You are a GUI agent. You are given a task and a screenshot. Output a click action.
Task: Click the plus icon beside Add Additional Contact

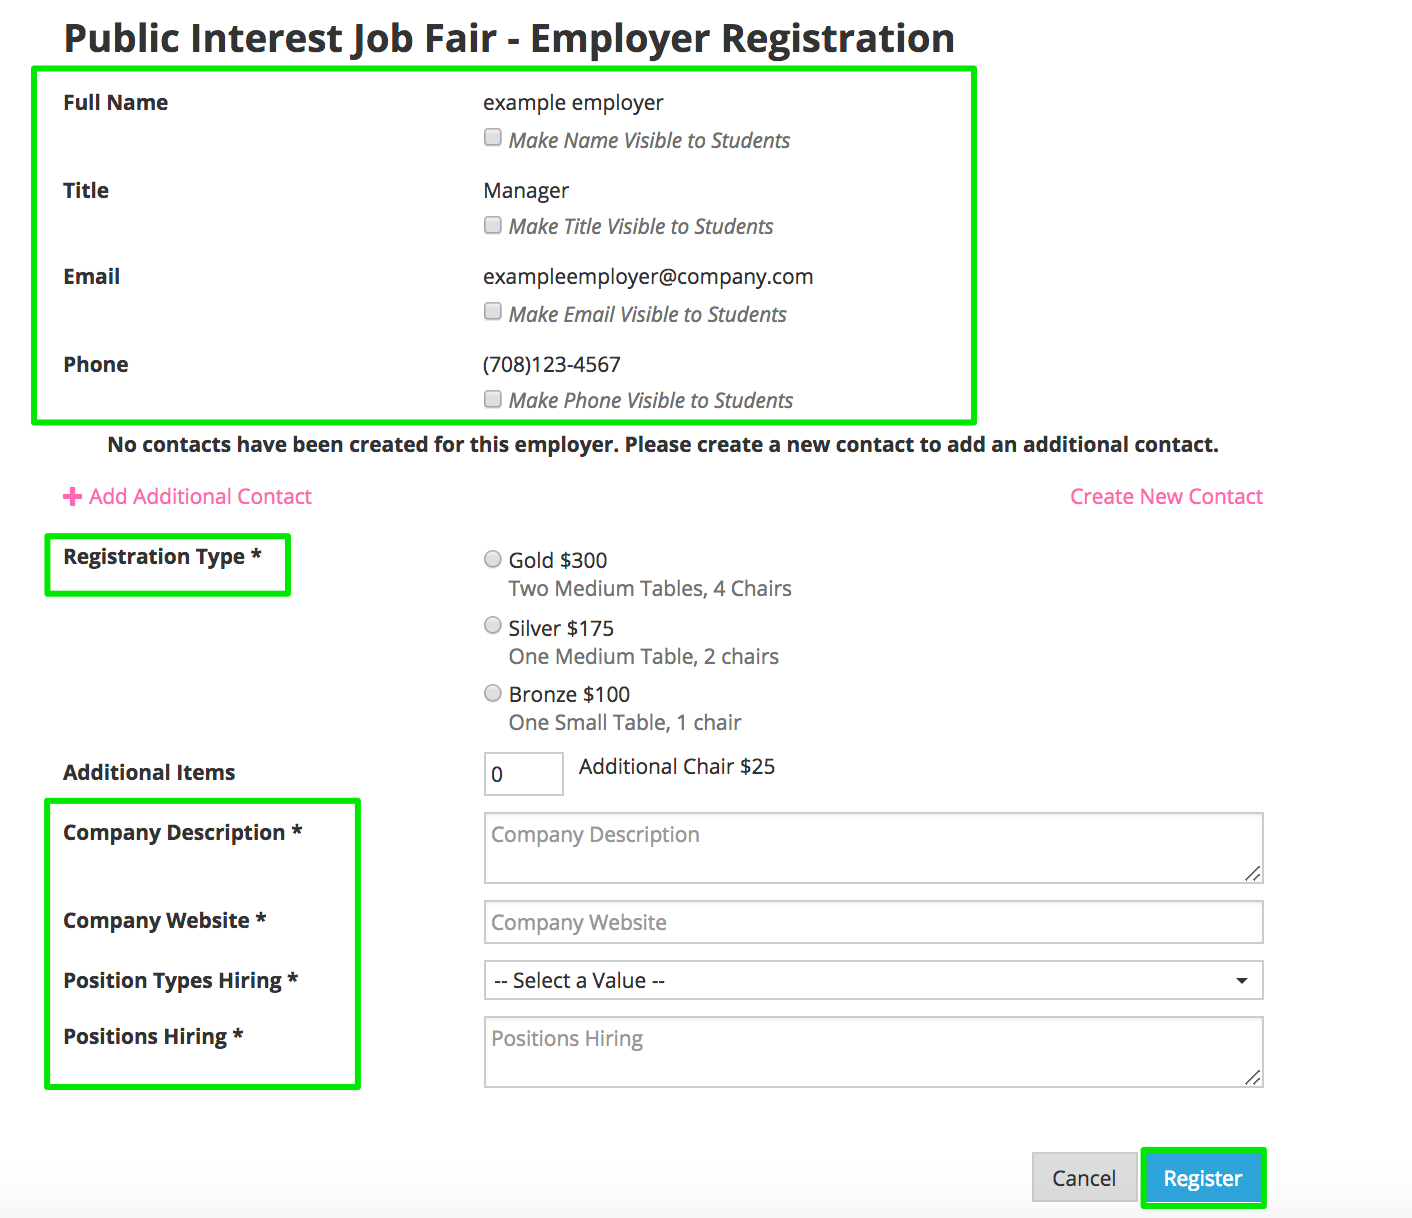72,497
